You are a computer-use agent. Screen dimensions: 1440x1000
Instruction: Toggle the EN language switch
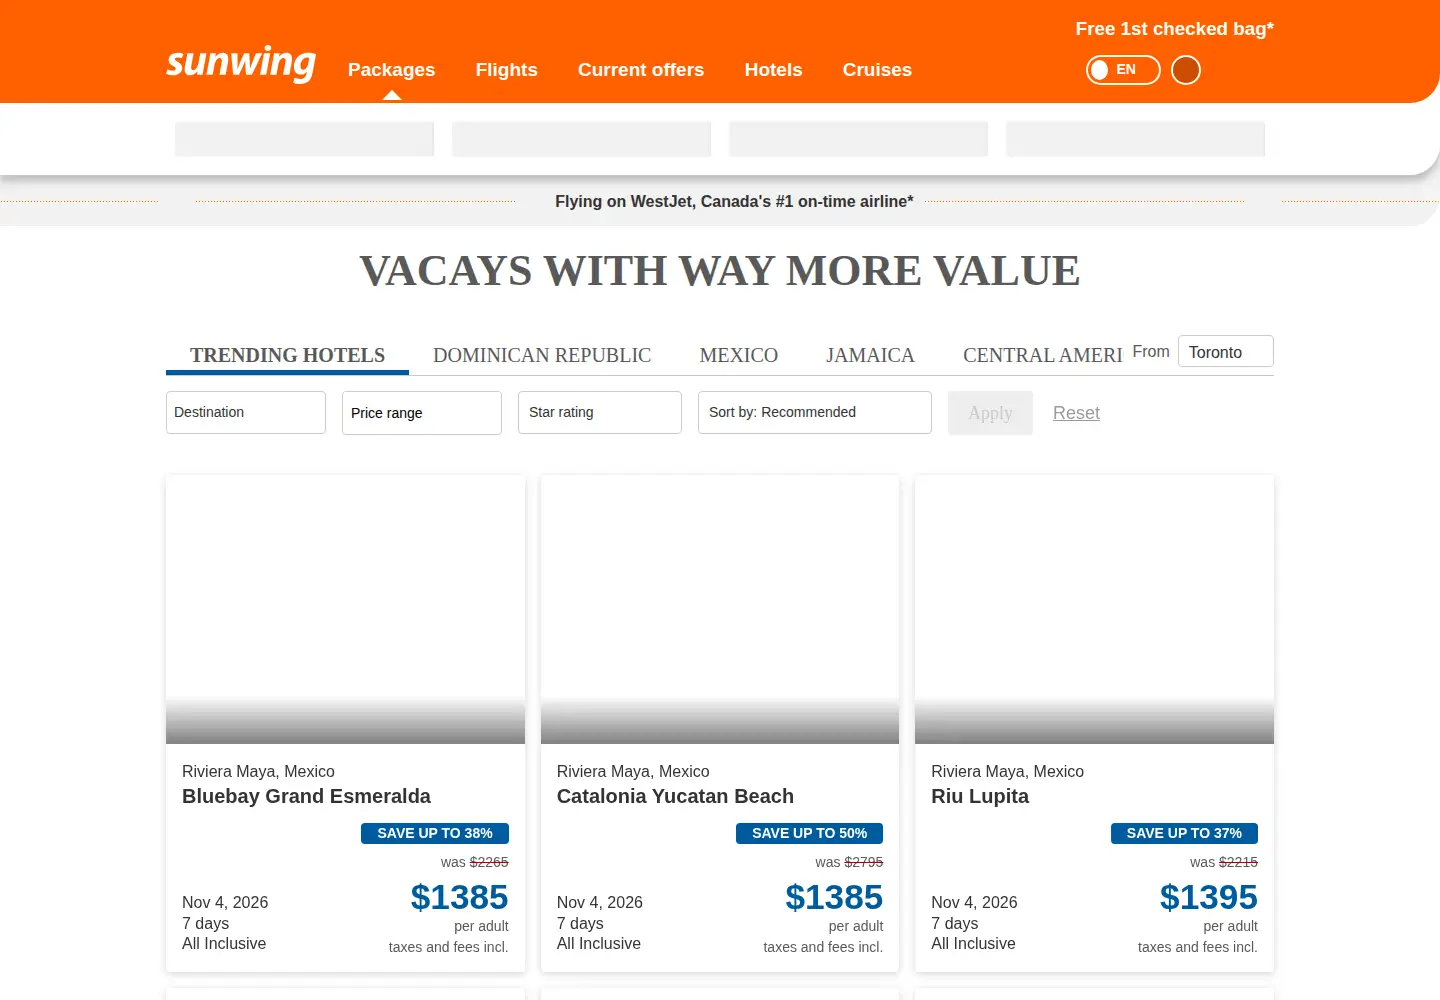point(1123,70)
